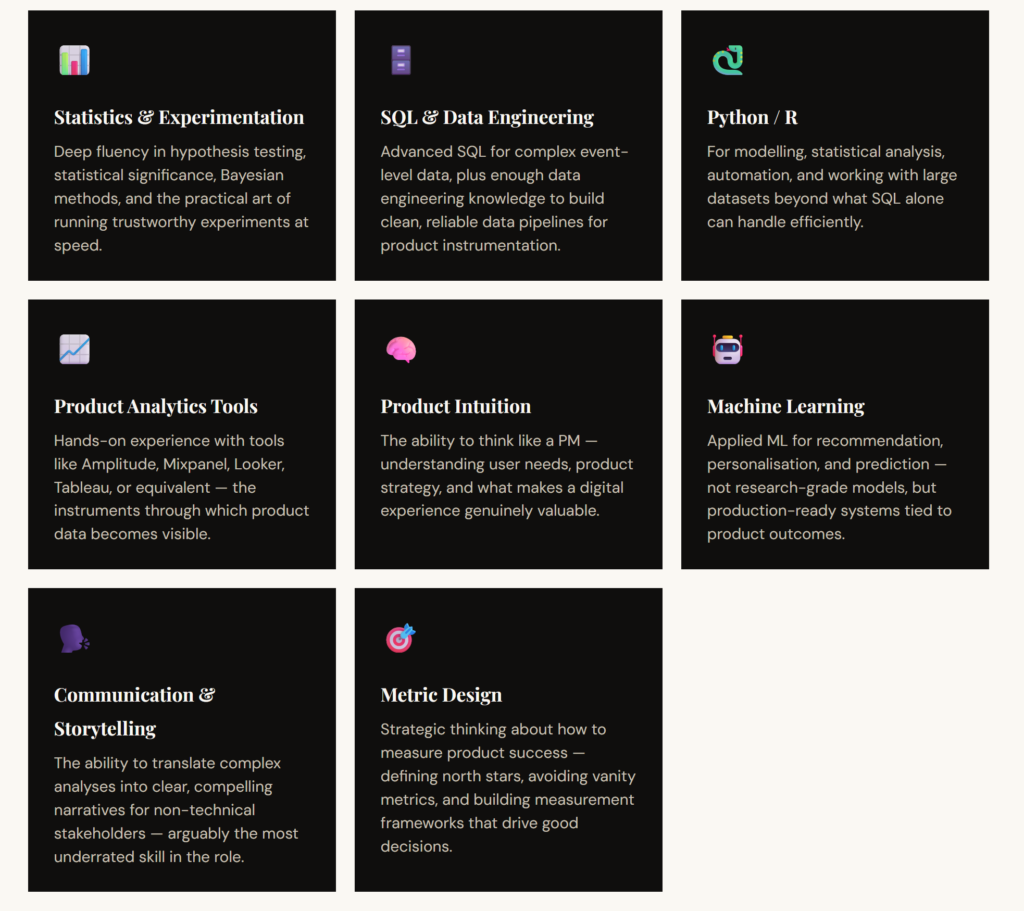
Task: Click the line chart icon above Product Analytics Tools
Action: [74, 349]
